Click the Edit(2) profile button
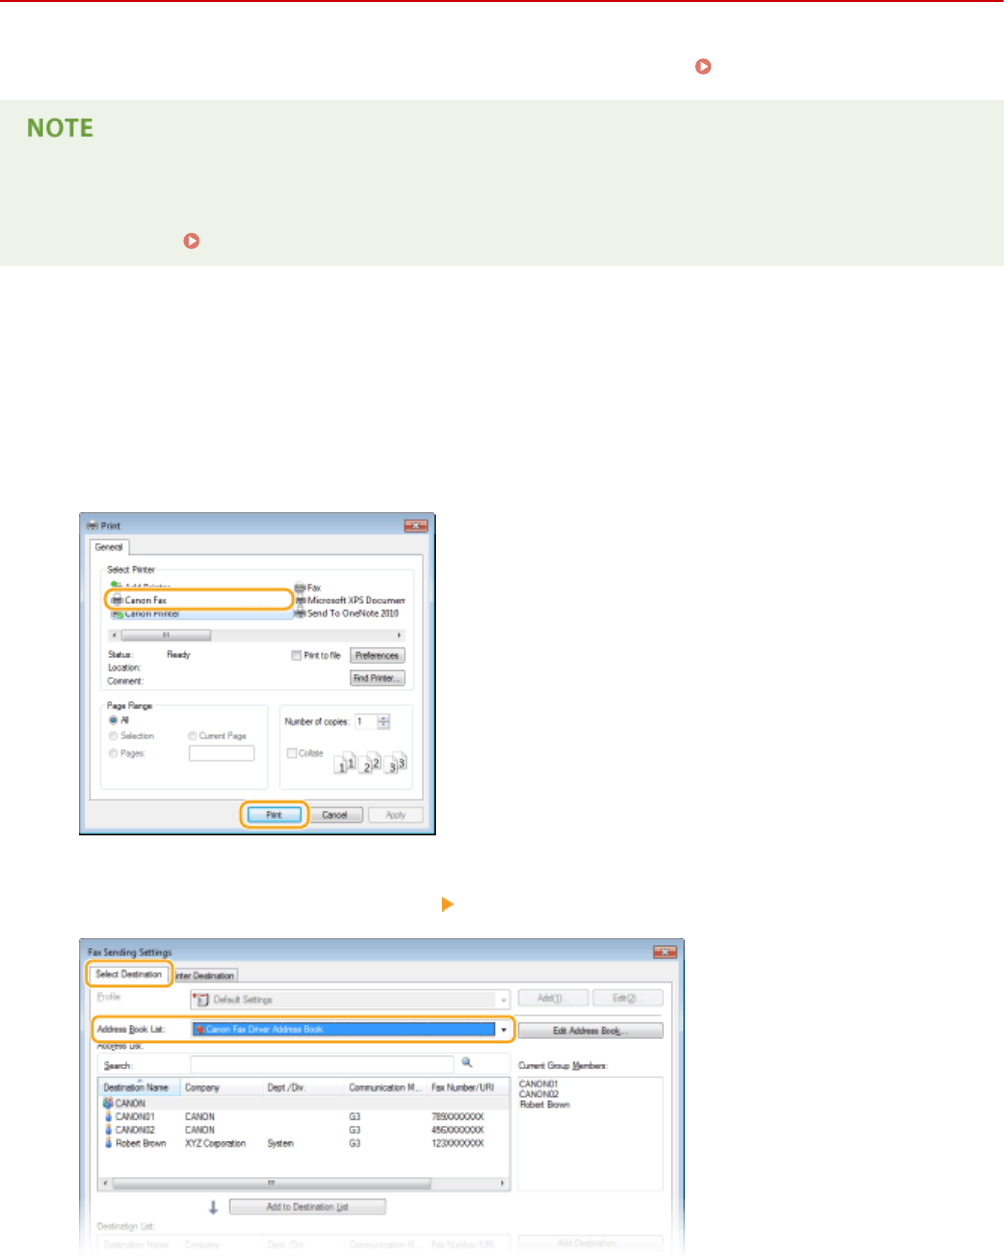Screen dimensions: 1004x1259 pyautogui.click(x=627, y=999)
